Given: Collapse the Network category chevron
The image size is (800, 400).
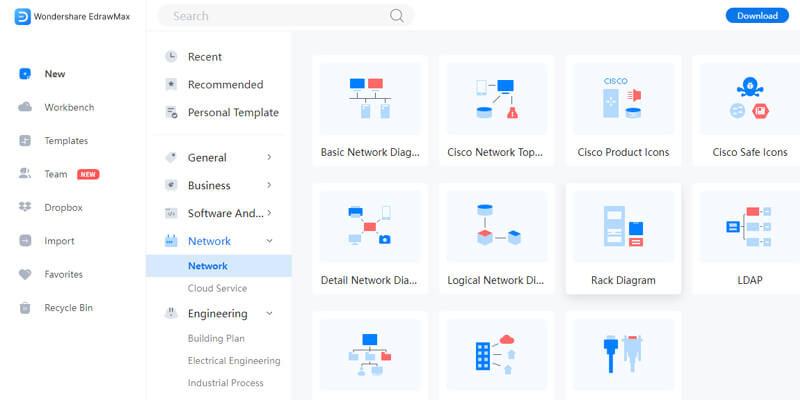Looking at the screenshot, I should coord(269,241).
